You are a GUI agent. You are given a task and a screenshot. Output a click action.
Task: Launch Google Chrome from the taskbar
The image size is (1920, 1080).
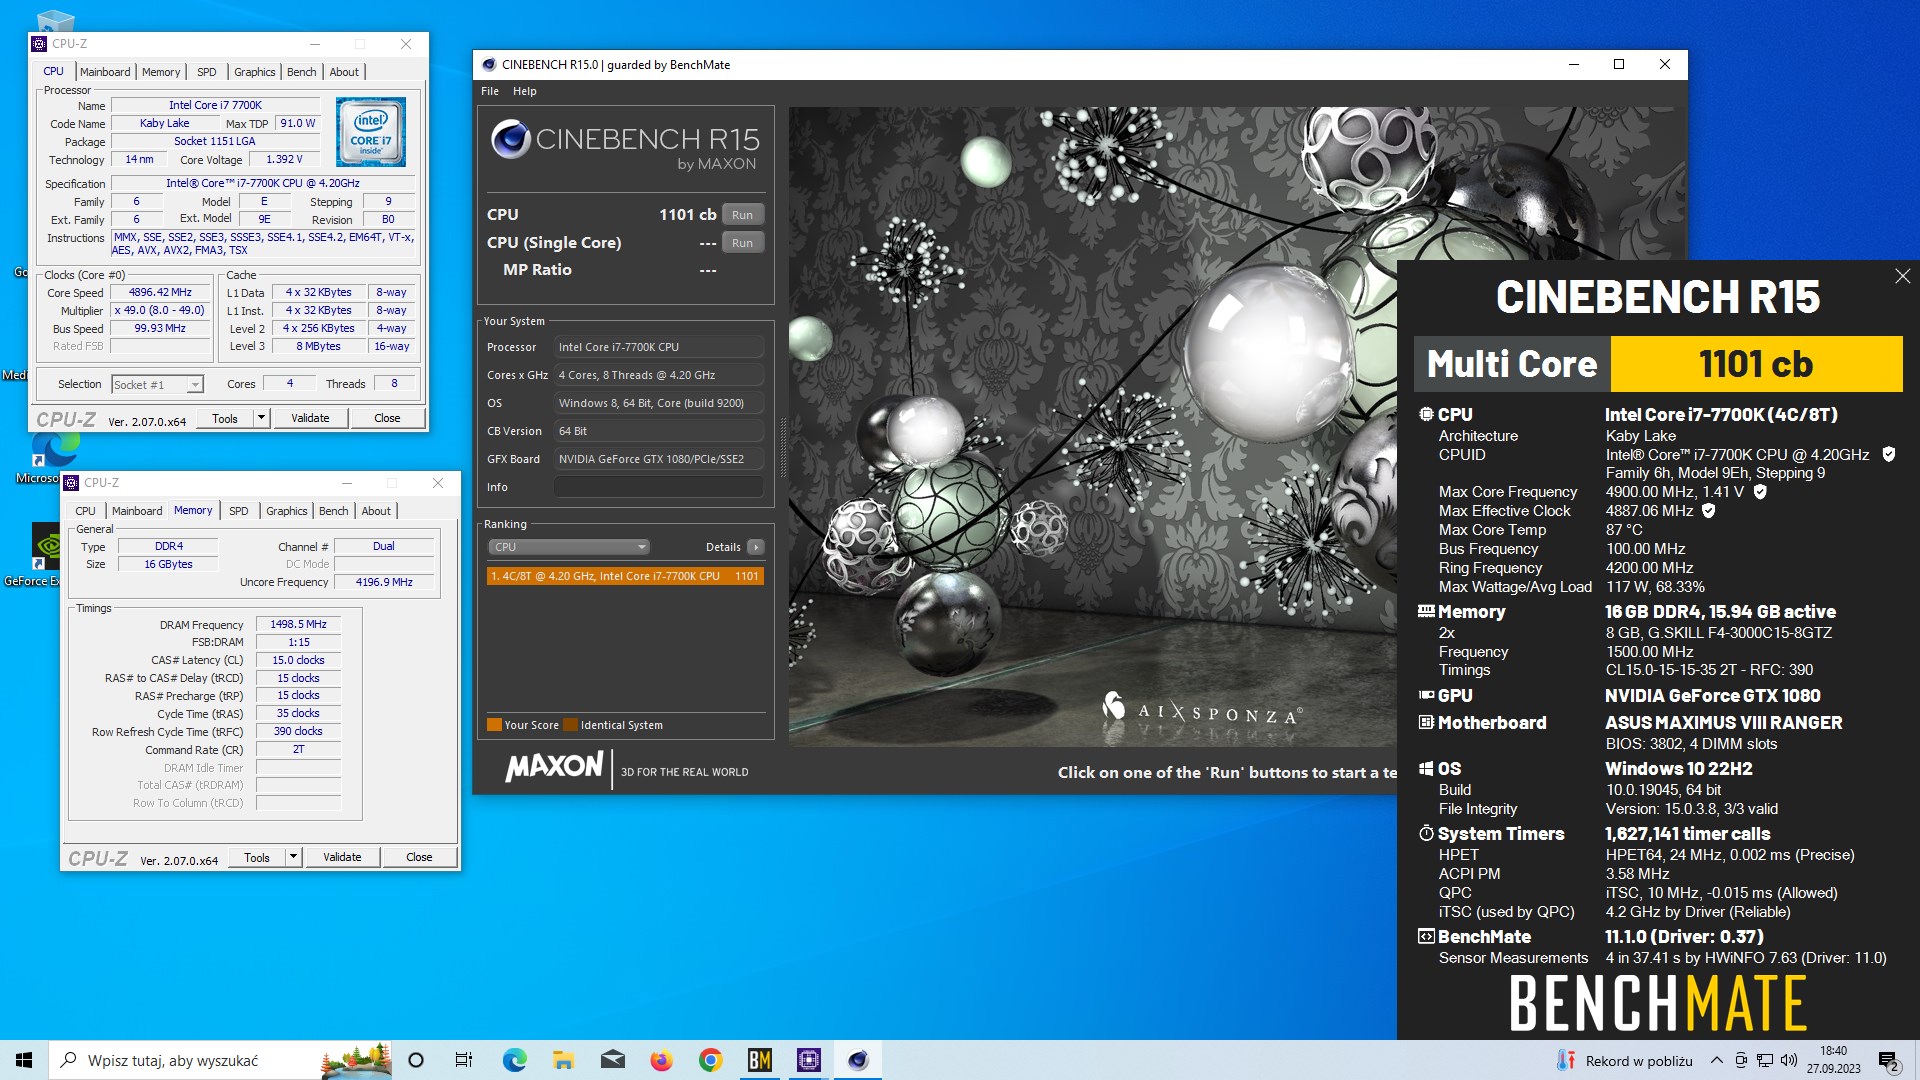[x=711, y=1060]
